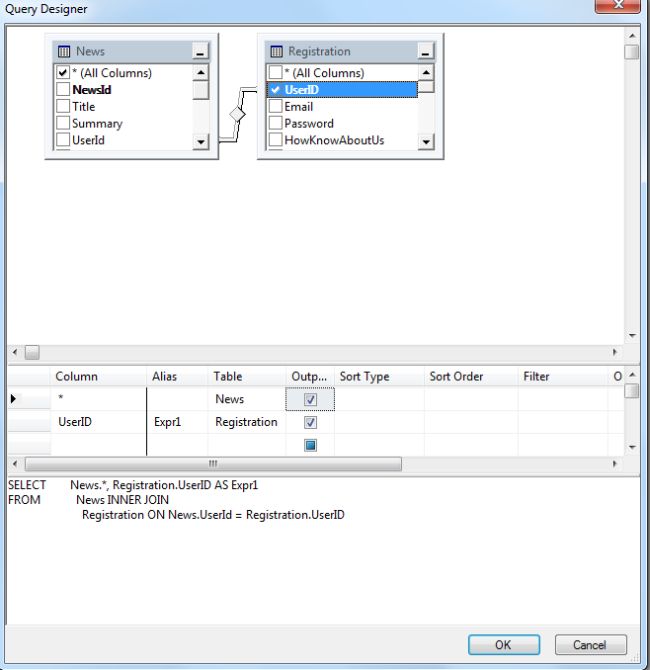Click News list scroll up arrow

tap(200, 72)
